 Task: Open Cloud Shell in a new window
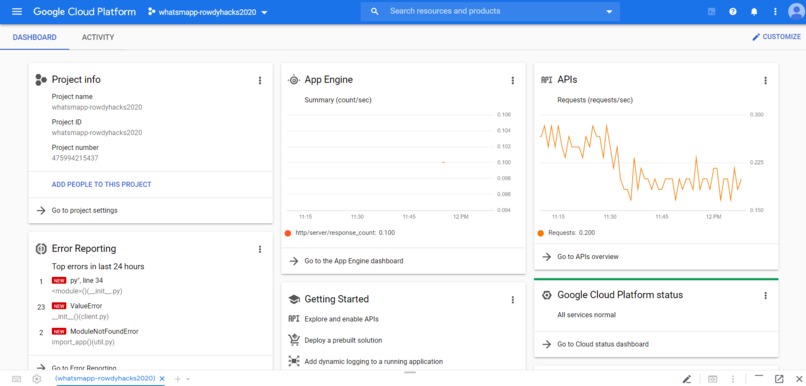click(x=779, y=379)
